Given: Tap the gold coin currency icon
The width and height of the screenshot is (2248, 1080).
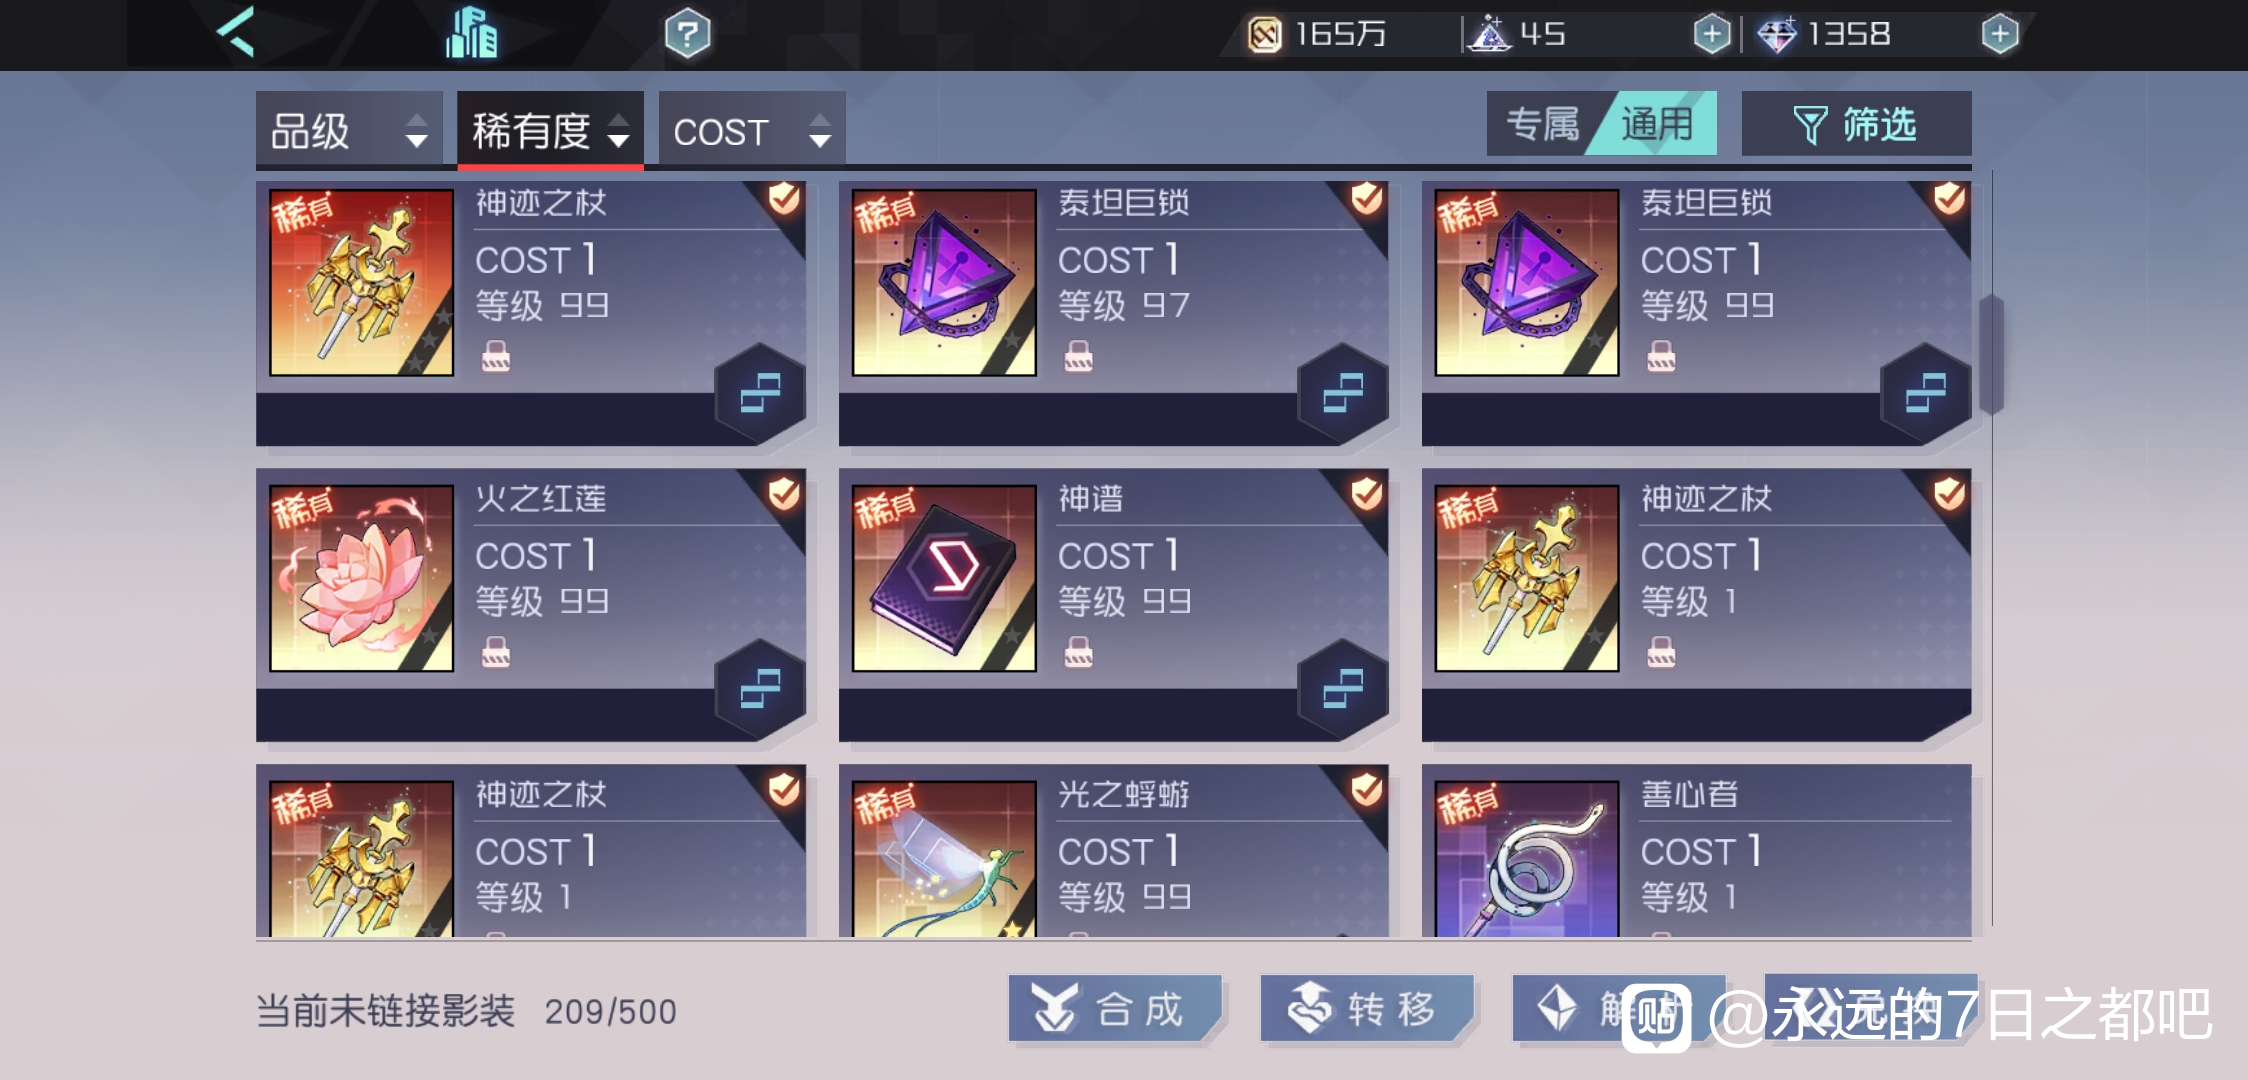Looking at the screenshot, I should coord(1265,35).
